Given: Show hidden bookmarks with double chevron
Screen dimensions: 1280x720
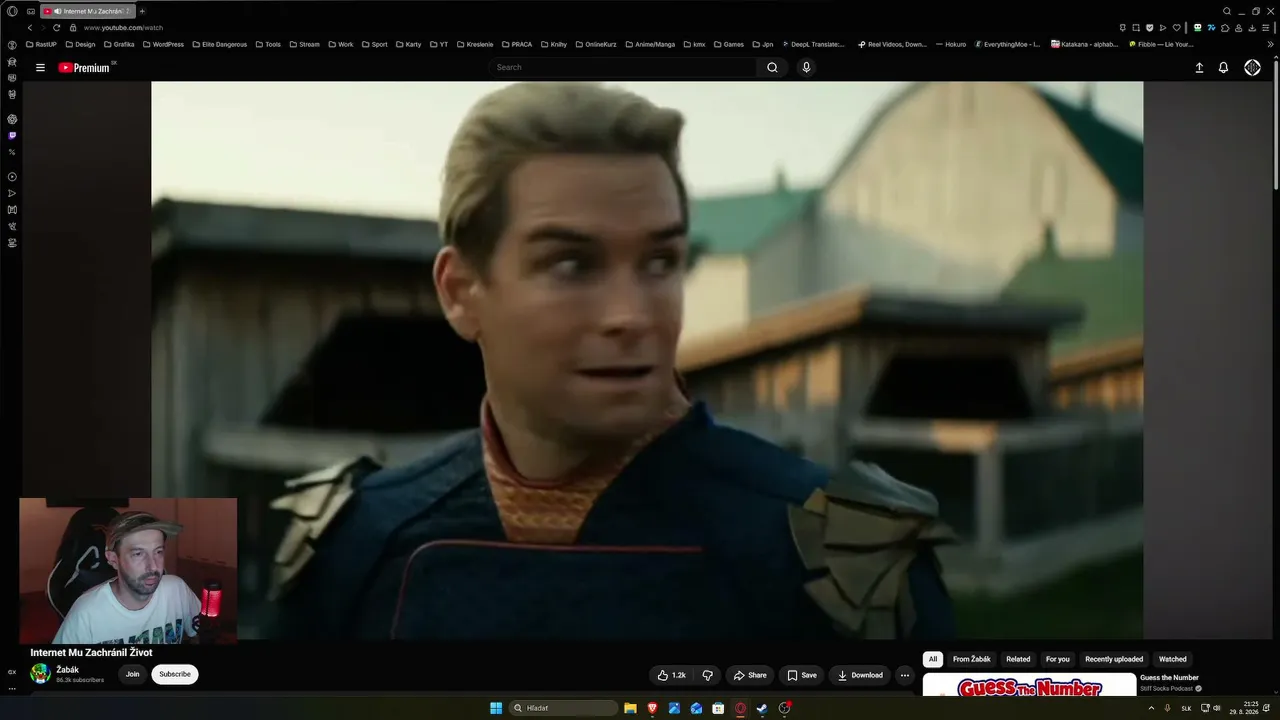Looking at the screenshot, I should 1271,44.
